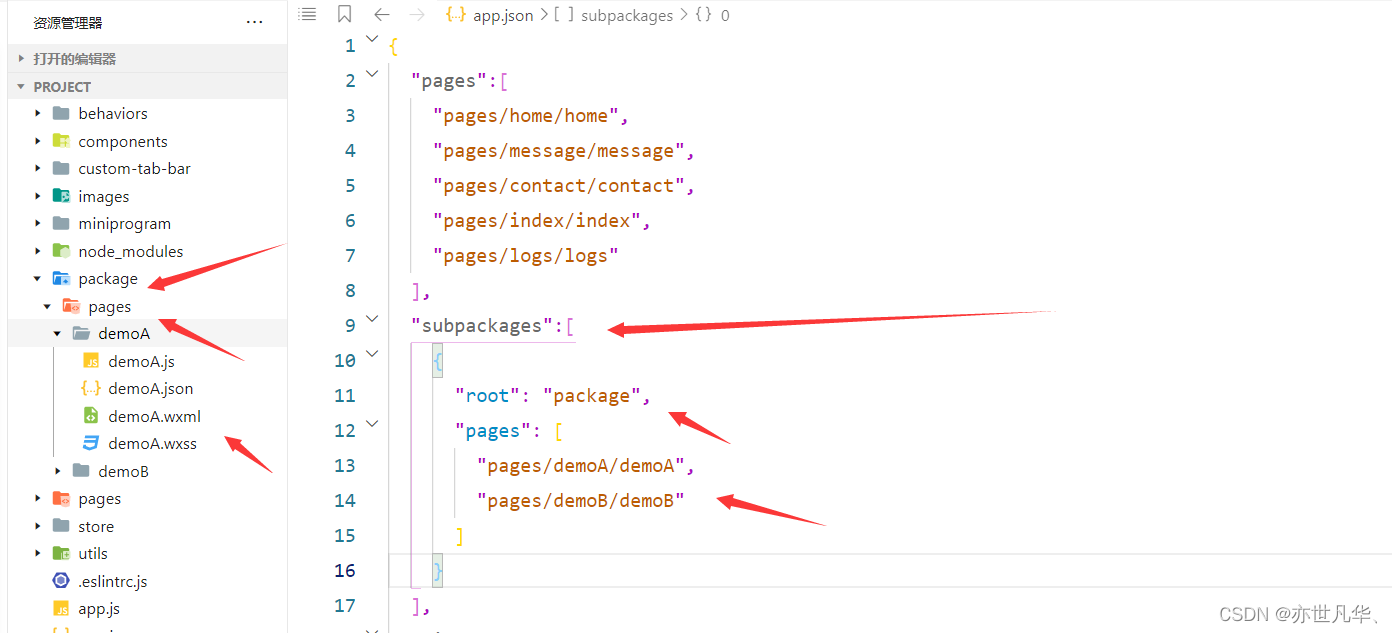Fold the pages array at line 2
Viewport: 1392px width, 633px height.
coord(372,73)
